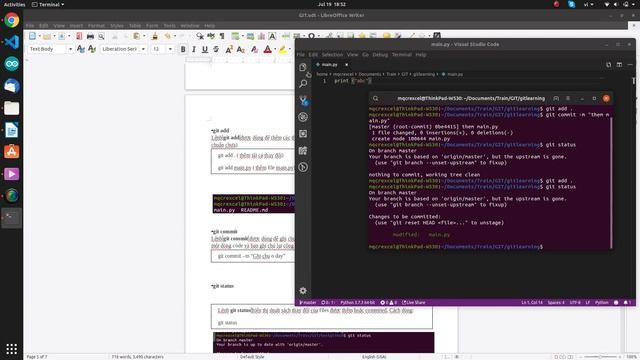Viewport: 640px width, 360px height.
Task: Toggle Formatting Marks pilcrow in Writer
Action: coord(222,36)
